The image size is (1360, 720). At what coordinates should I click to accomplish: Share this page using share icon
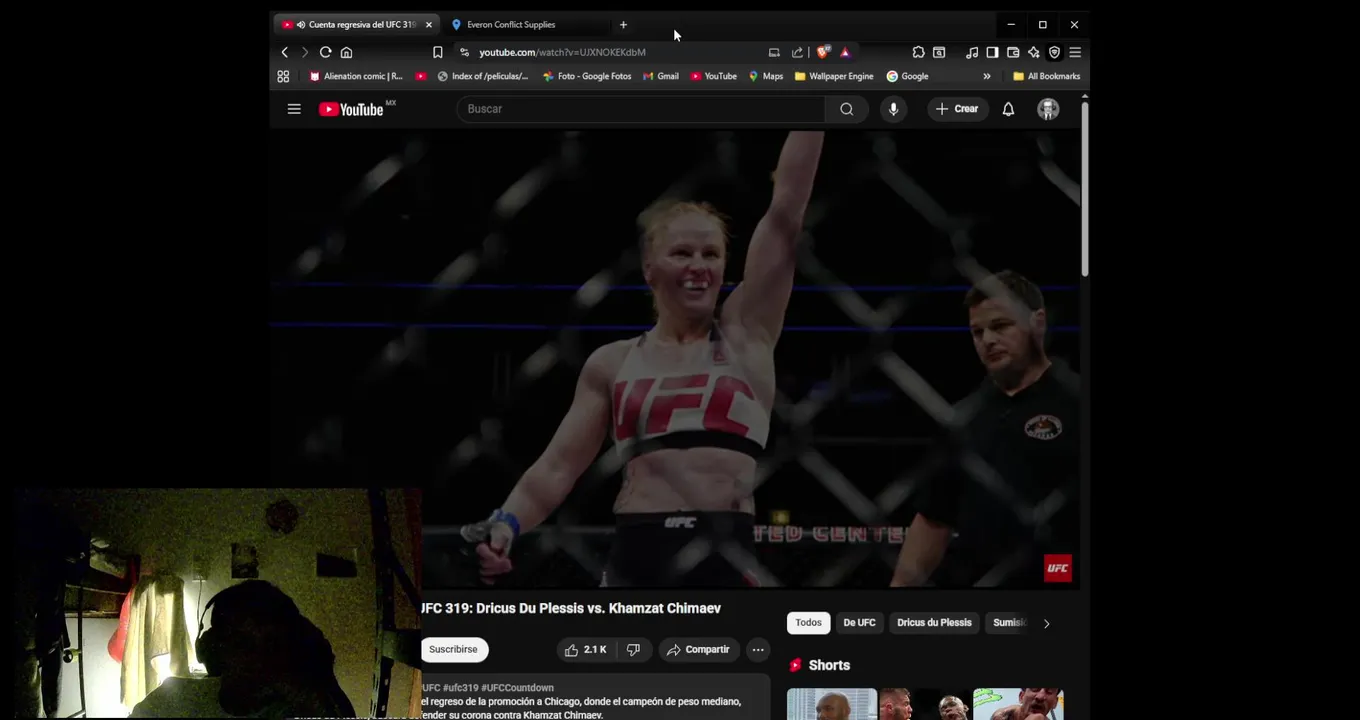(x=797, y=52)
